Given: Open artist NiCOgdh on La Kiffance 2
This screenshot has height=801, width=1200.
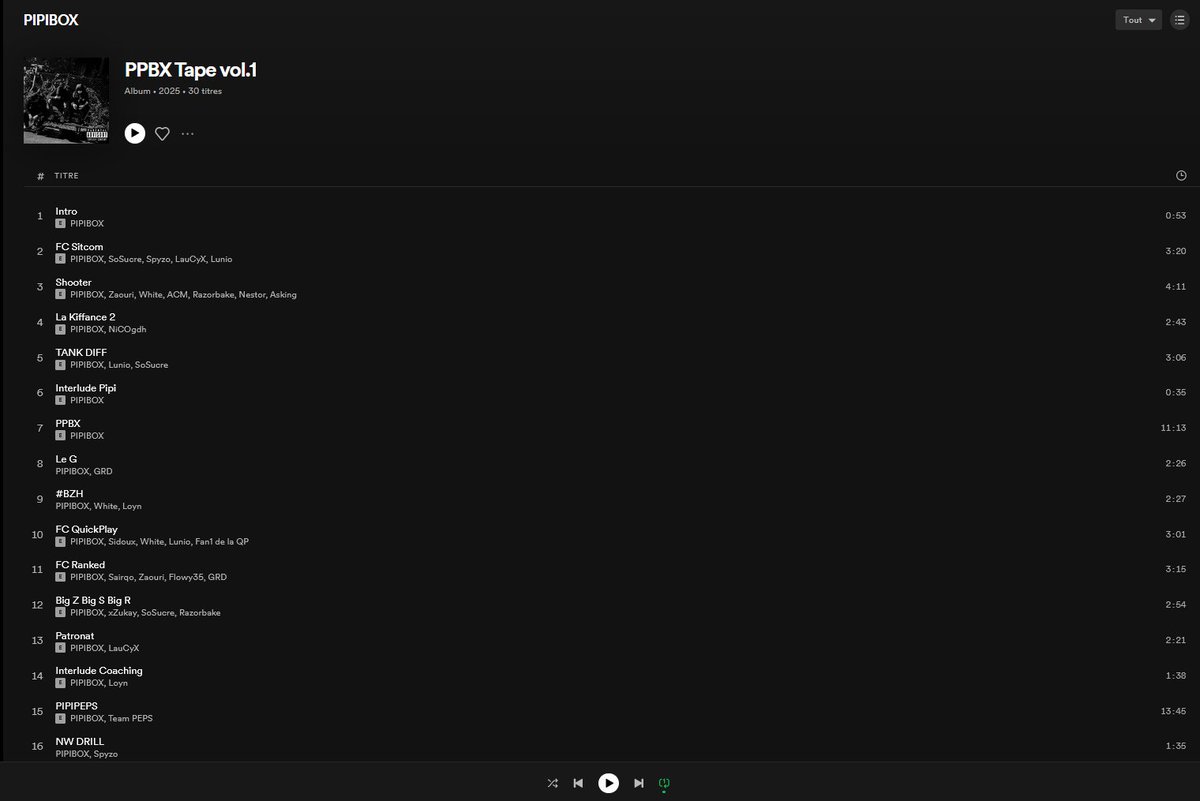Looking at the screenshot, I should (127, 329).
